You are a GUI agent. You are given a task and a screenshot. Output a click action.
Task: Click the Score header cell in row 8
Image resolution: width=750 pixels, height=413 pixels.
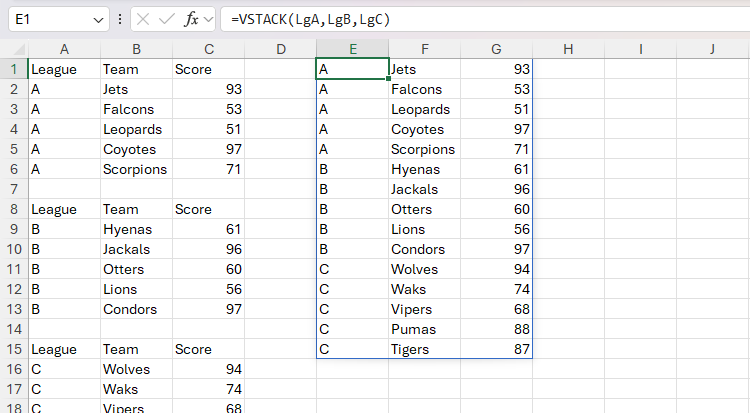point(208,209)
